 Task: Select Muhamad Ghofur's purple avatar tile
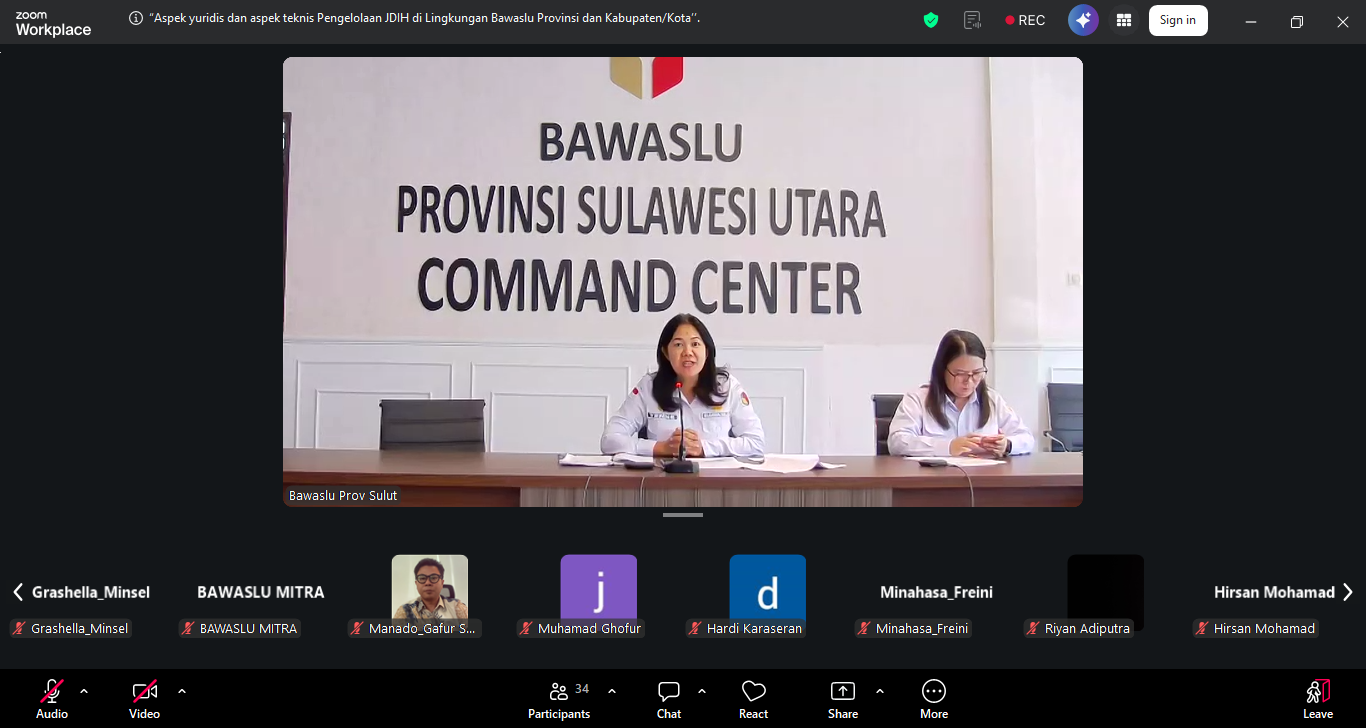[599, 593]
